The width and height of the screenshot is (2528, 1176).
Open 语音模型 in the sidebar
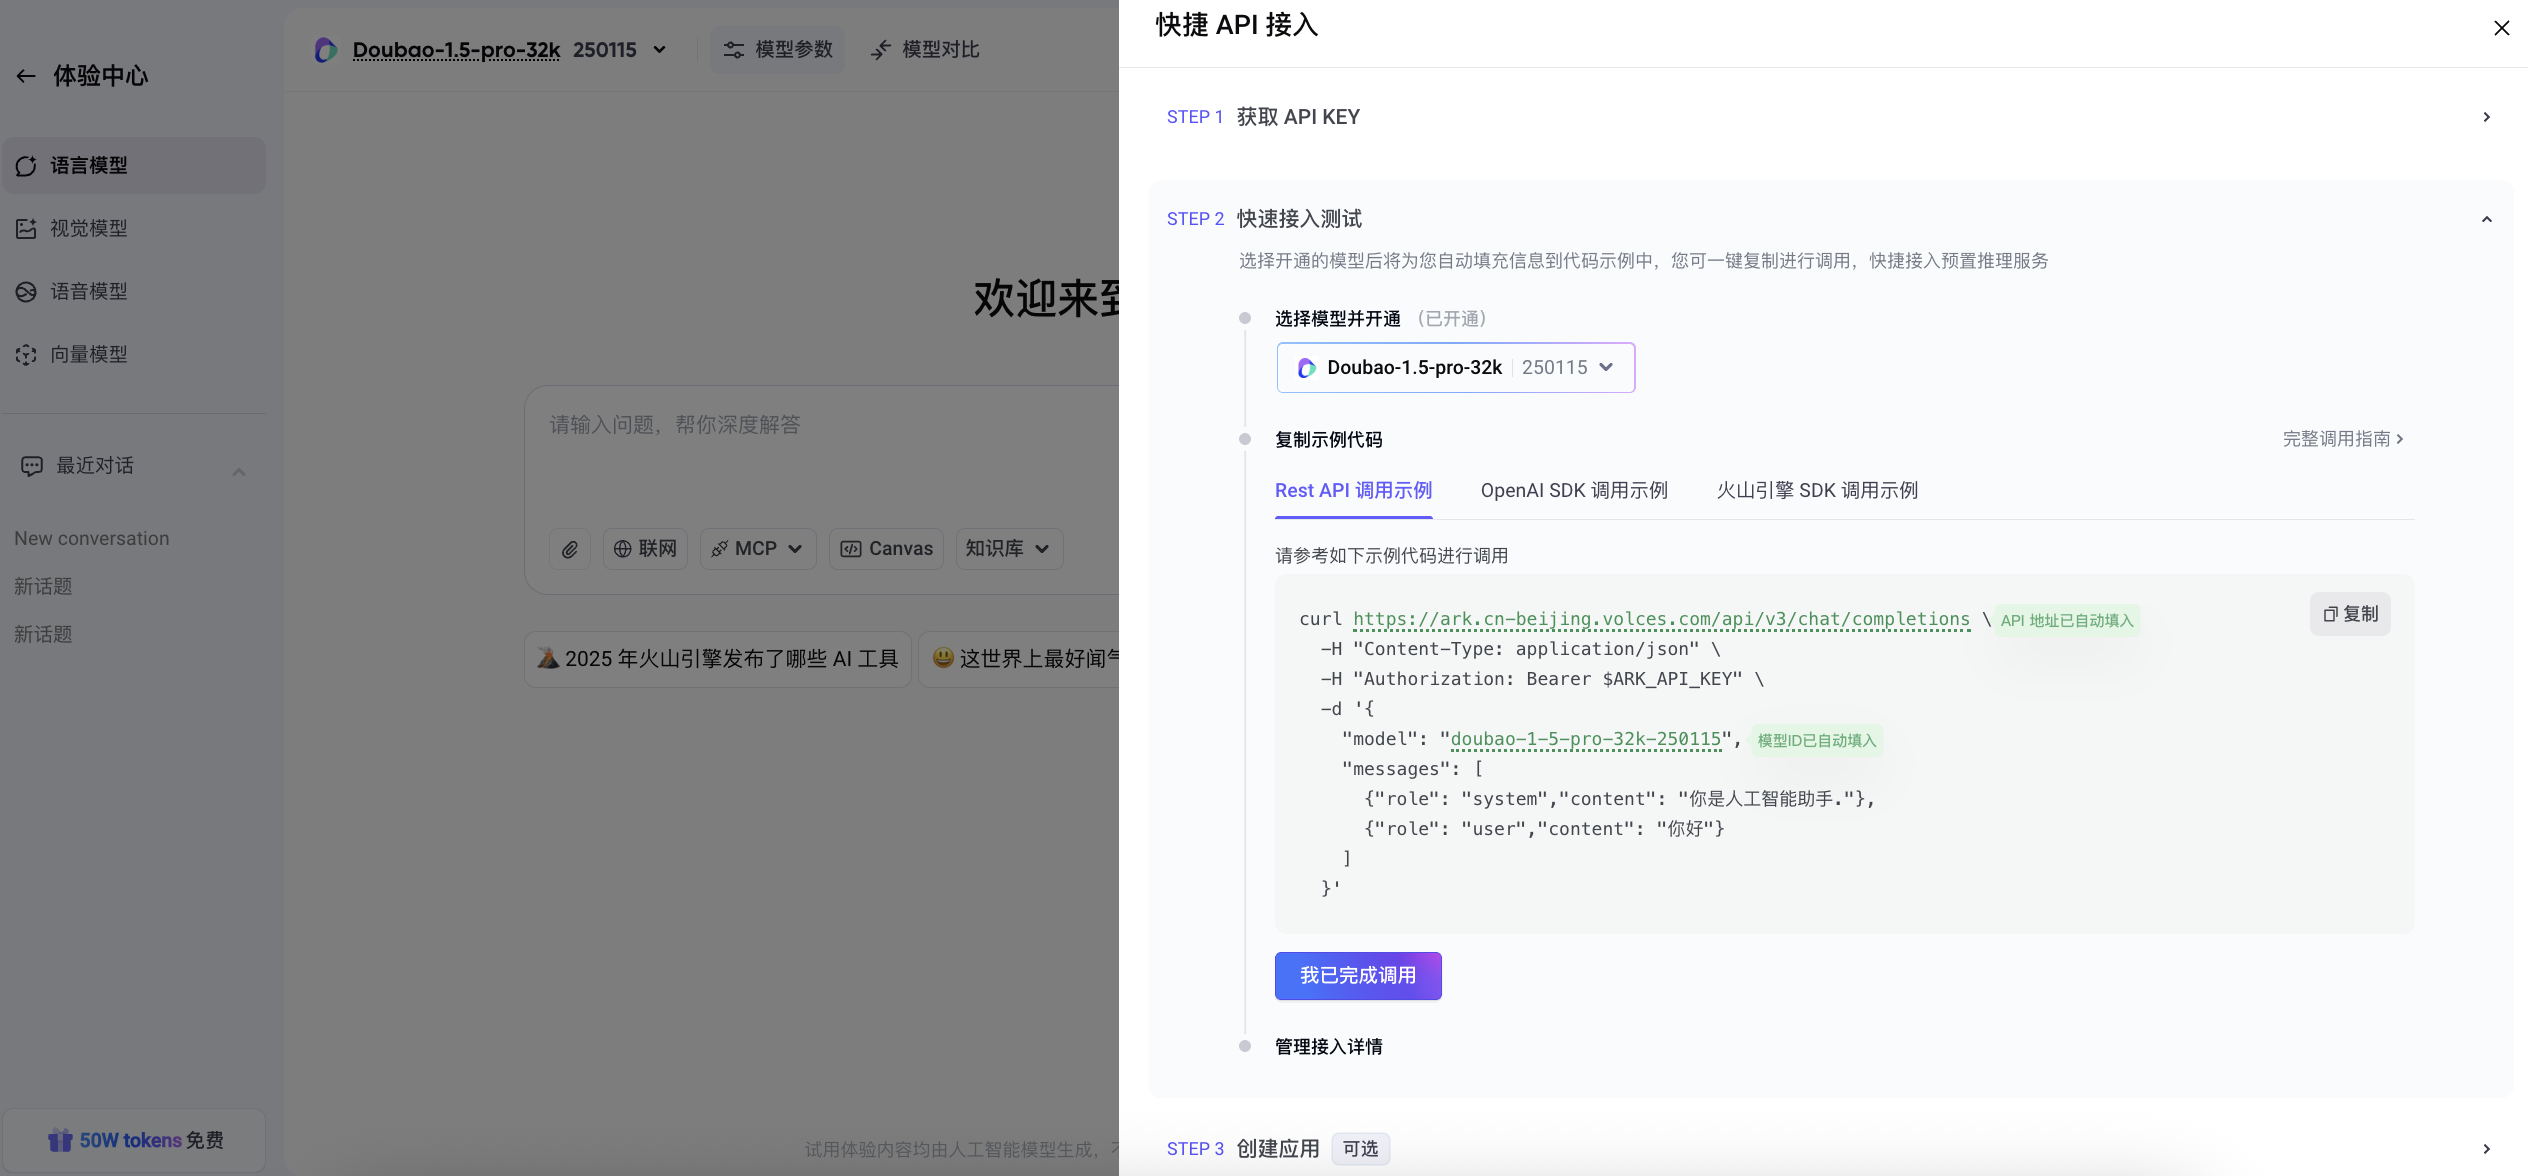point(88,292)
